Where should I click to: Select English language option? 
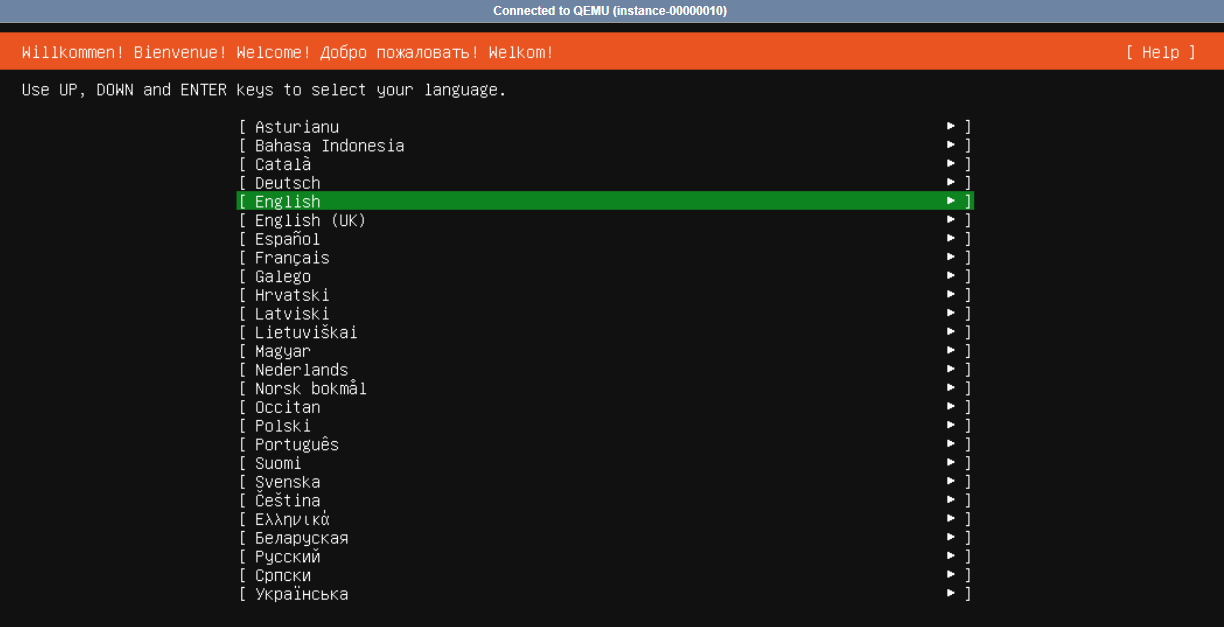tap(288, 201)
